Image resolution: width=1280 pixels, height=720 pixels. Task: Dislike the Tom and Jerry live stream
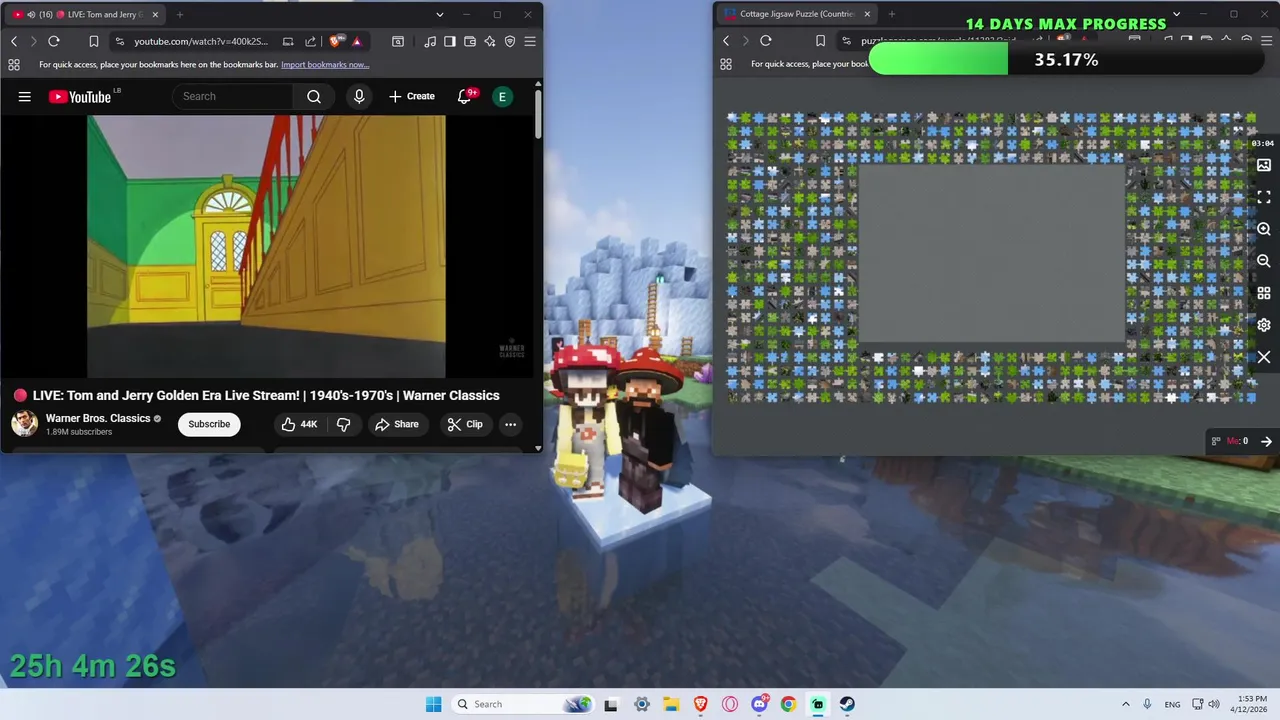343,424
